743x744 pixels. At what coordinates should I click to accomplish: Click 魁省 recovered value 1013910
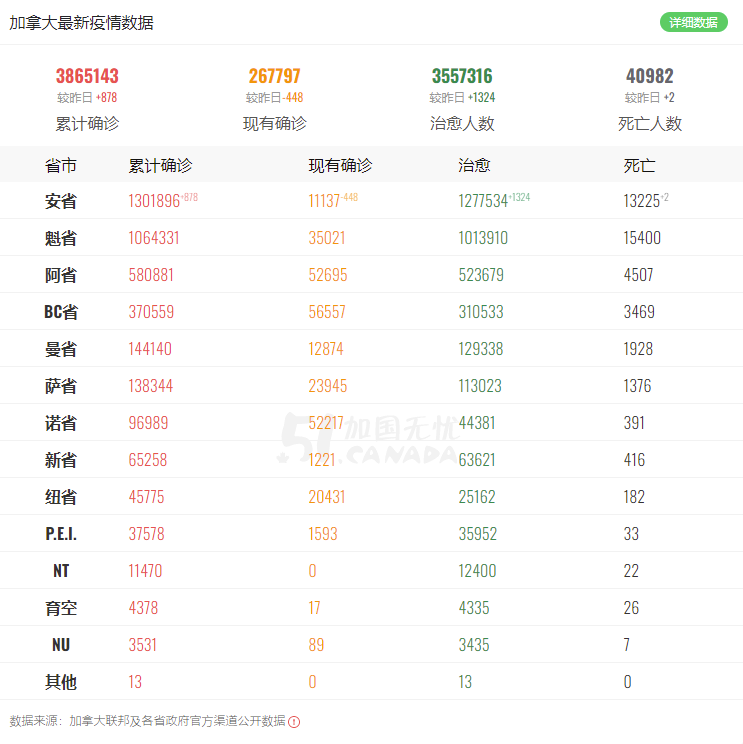[483, 238]
